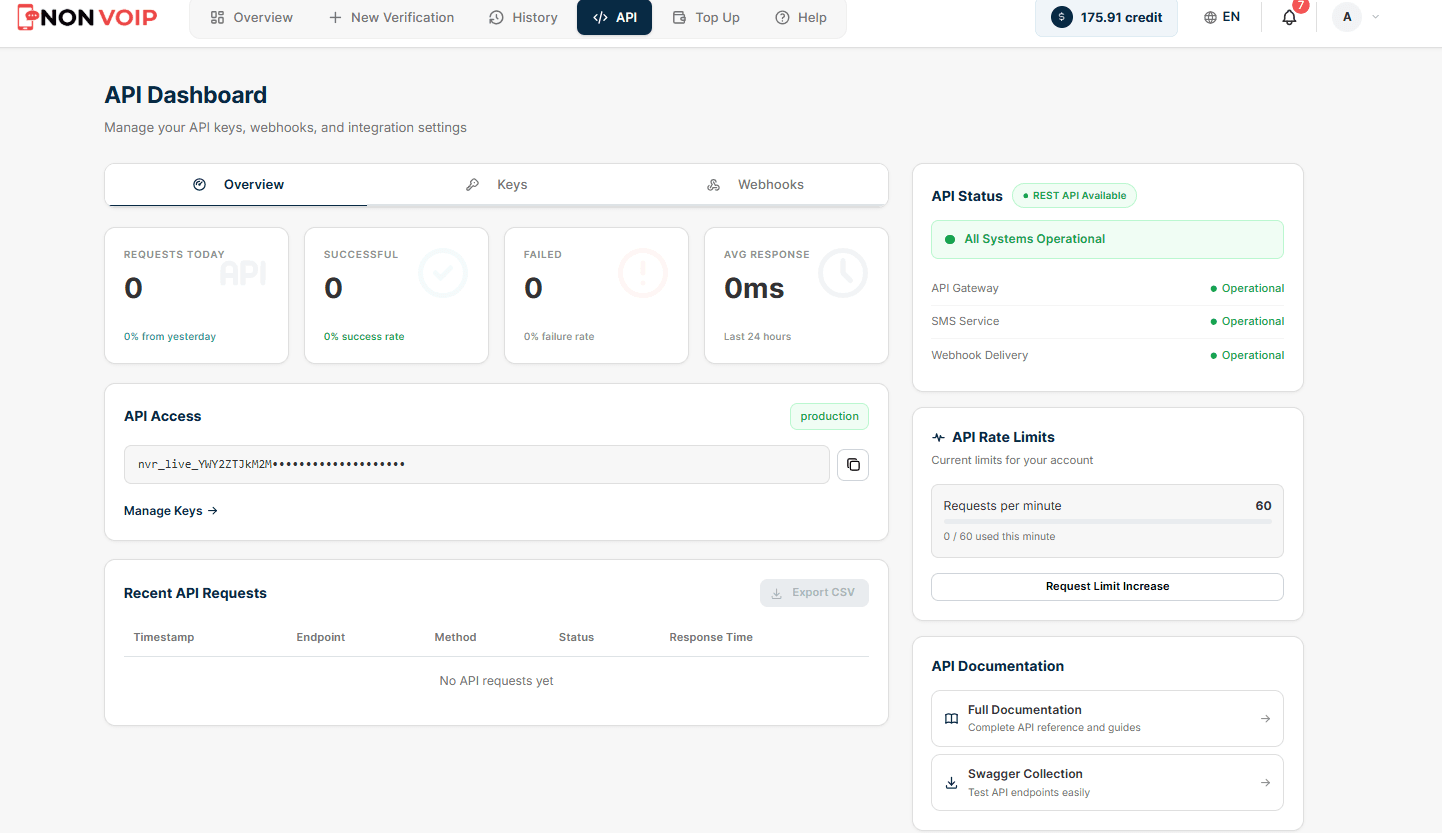1442x833 pixels.
Task: Open the EN language selector
Action: point(1222,17)
